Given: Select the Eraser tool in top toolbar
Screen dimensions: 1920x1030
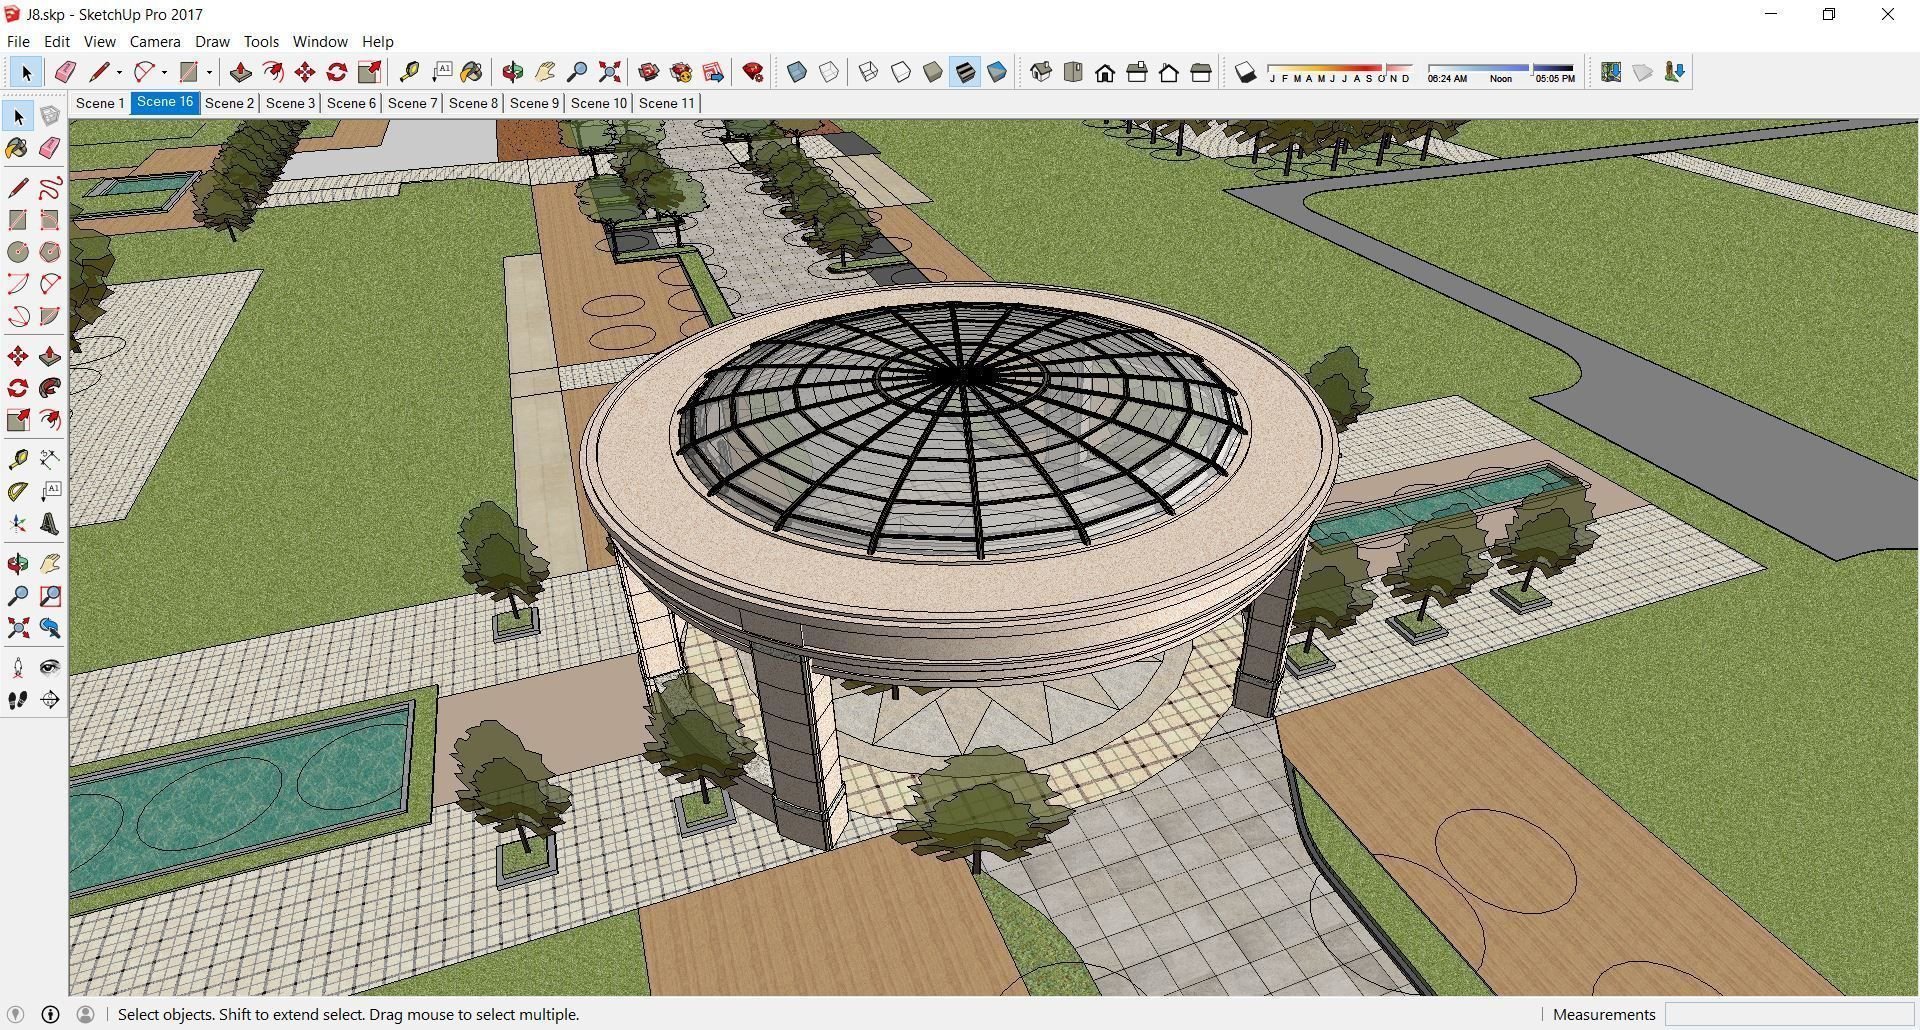Looking at the screenshot, I should coord(65,72).
